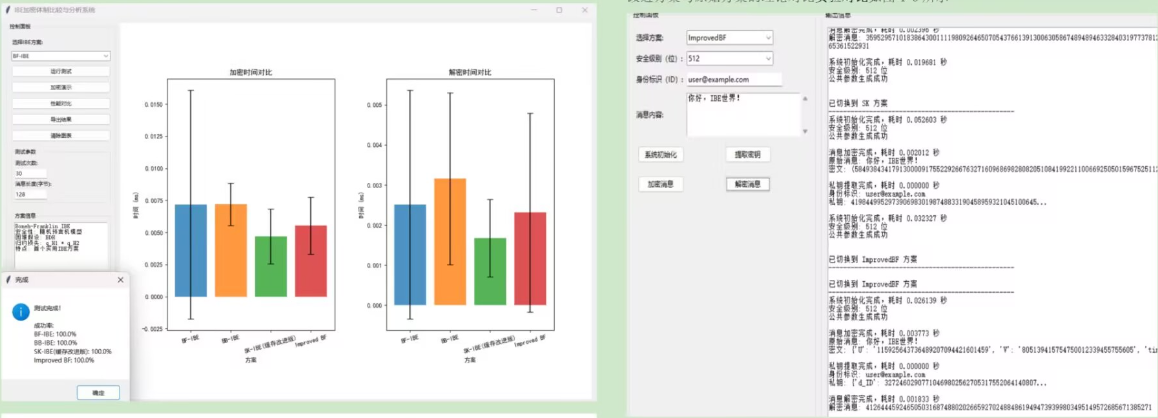Screen dimensions: 1158x418
Task: Click the user@example.com identity field
Action: point(733,79)
